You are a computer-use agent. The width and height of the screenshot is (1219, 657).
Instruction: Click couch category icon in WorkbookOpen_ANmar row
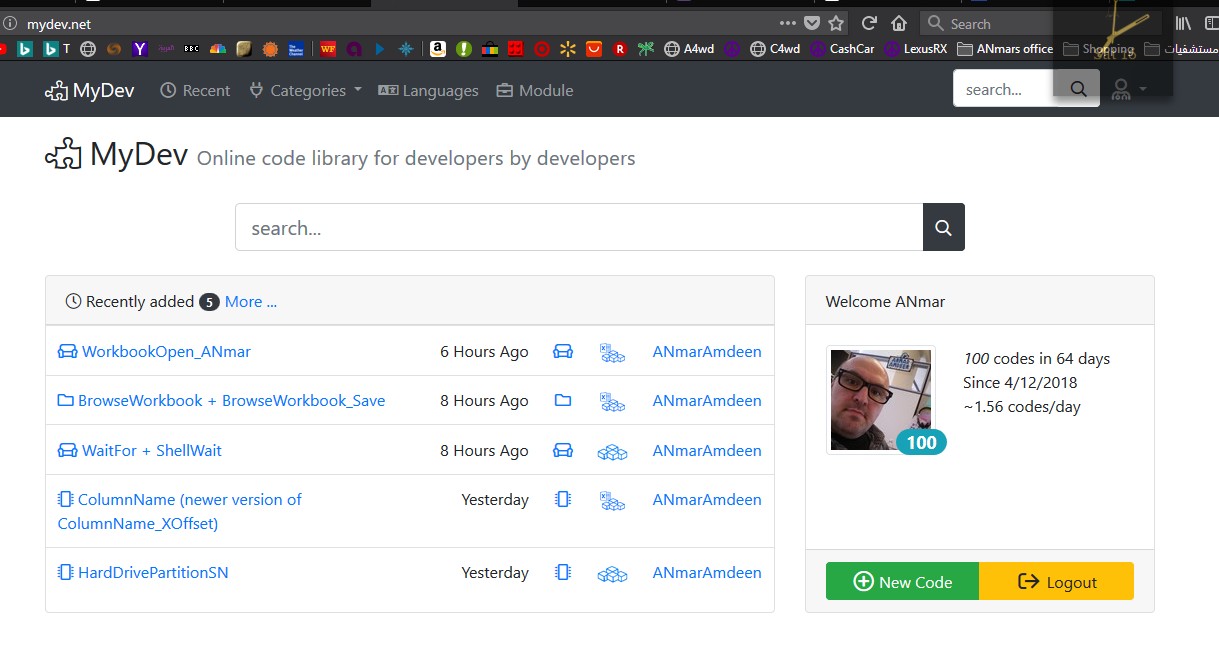(563, 352)
